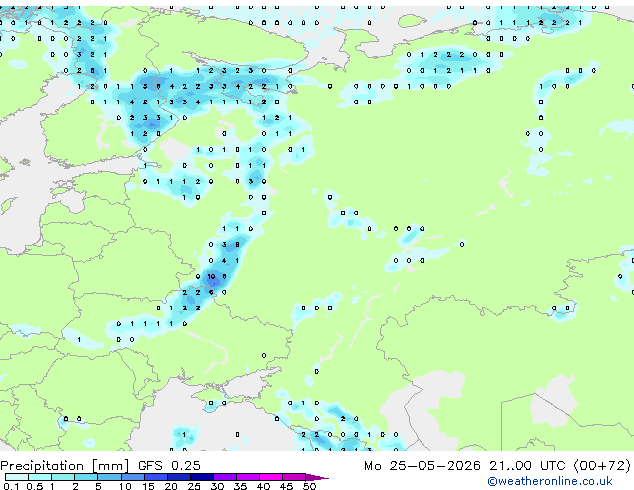634x490 pixels.
Task: Click the "Mo 25-05-2026" date text
Action: [422, 466]
